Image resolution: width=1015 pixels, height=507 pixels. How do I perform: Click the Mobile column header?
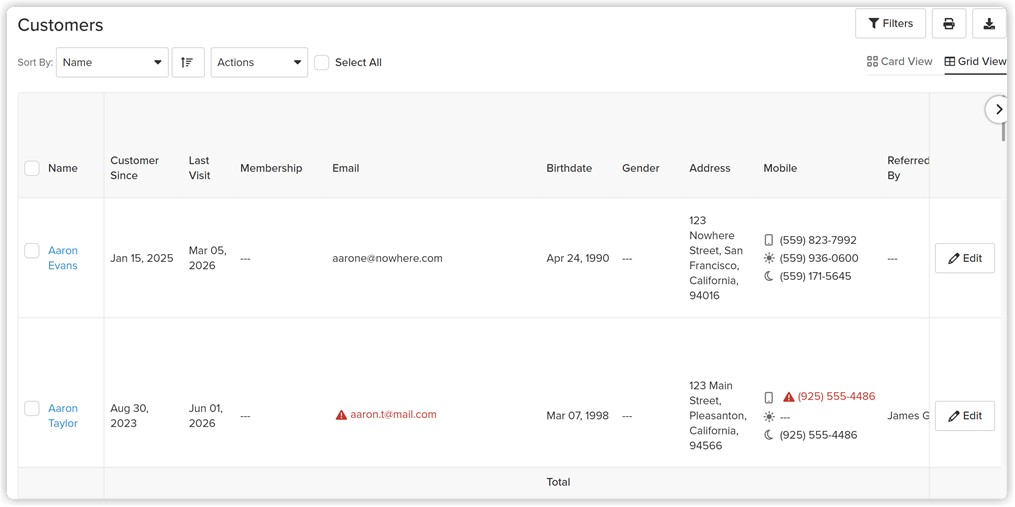click(780, 168)
